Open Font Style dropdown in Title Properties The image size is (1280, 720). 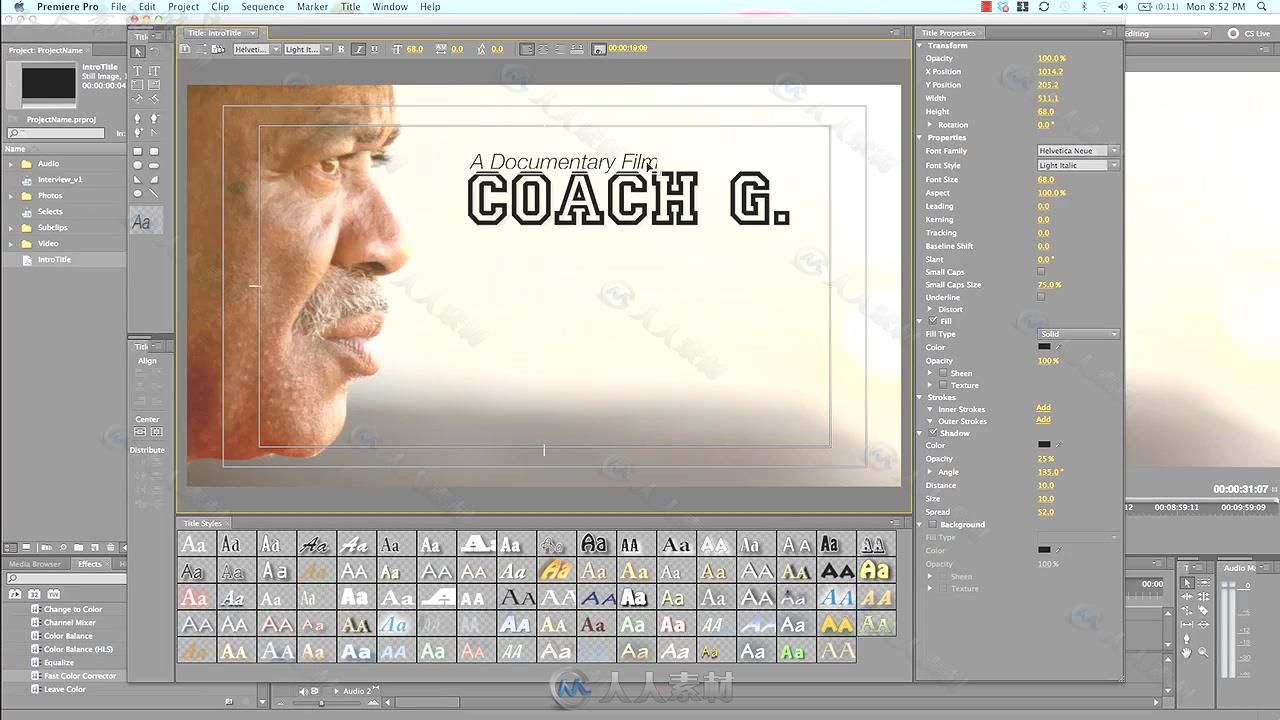[1078, 165]
